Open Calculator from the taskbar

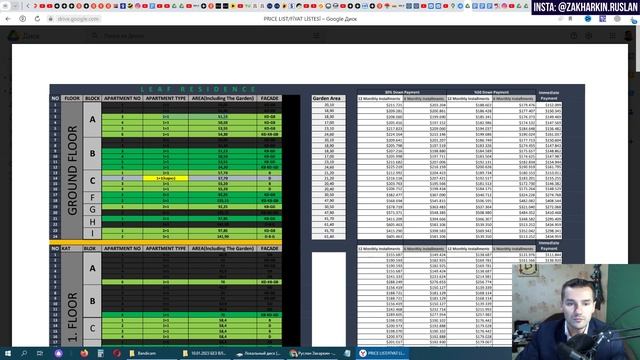100,353
